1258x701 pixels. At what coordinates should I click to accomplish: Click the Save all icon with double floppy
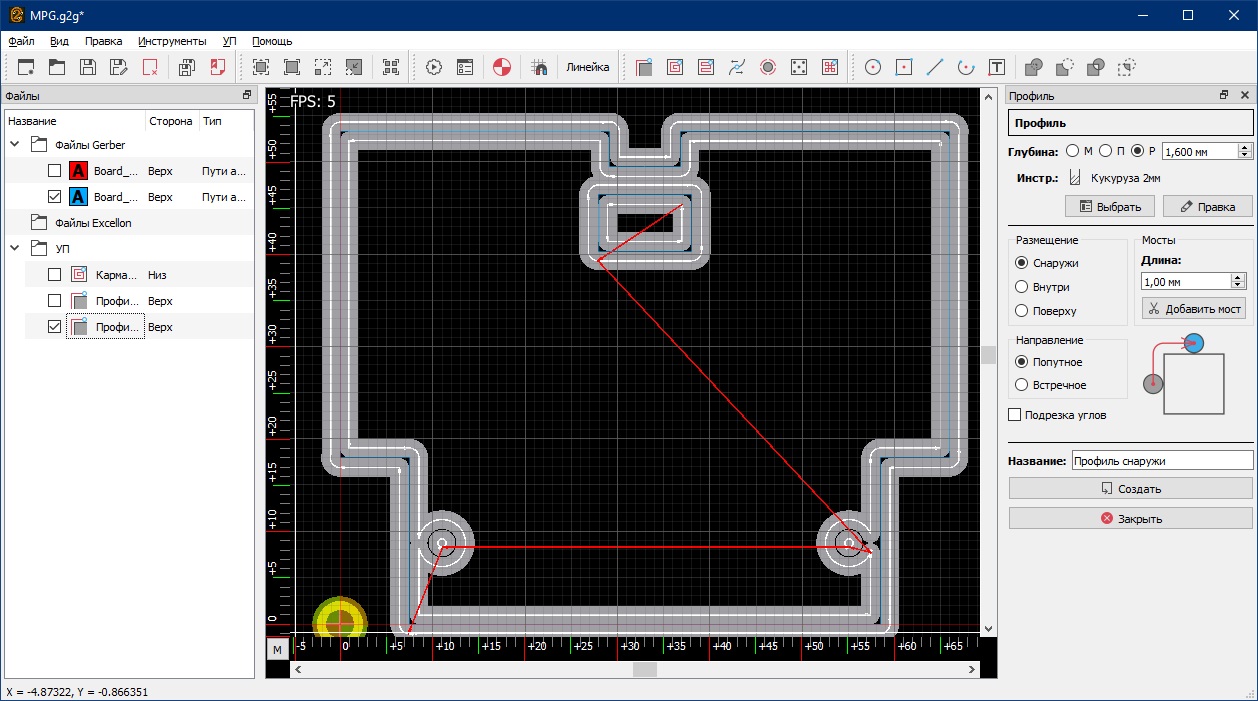pos(187,67)
